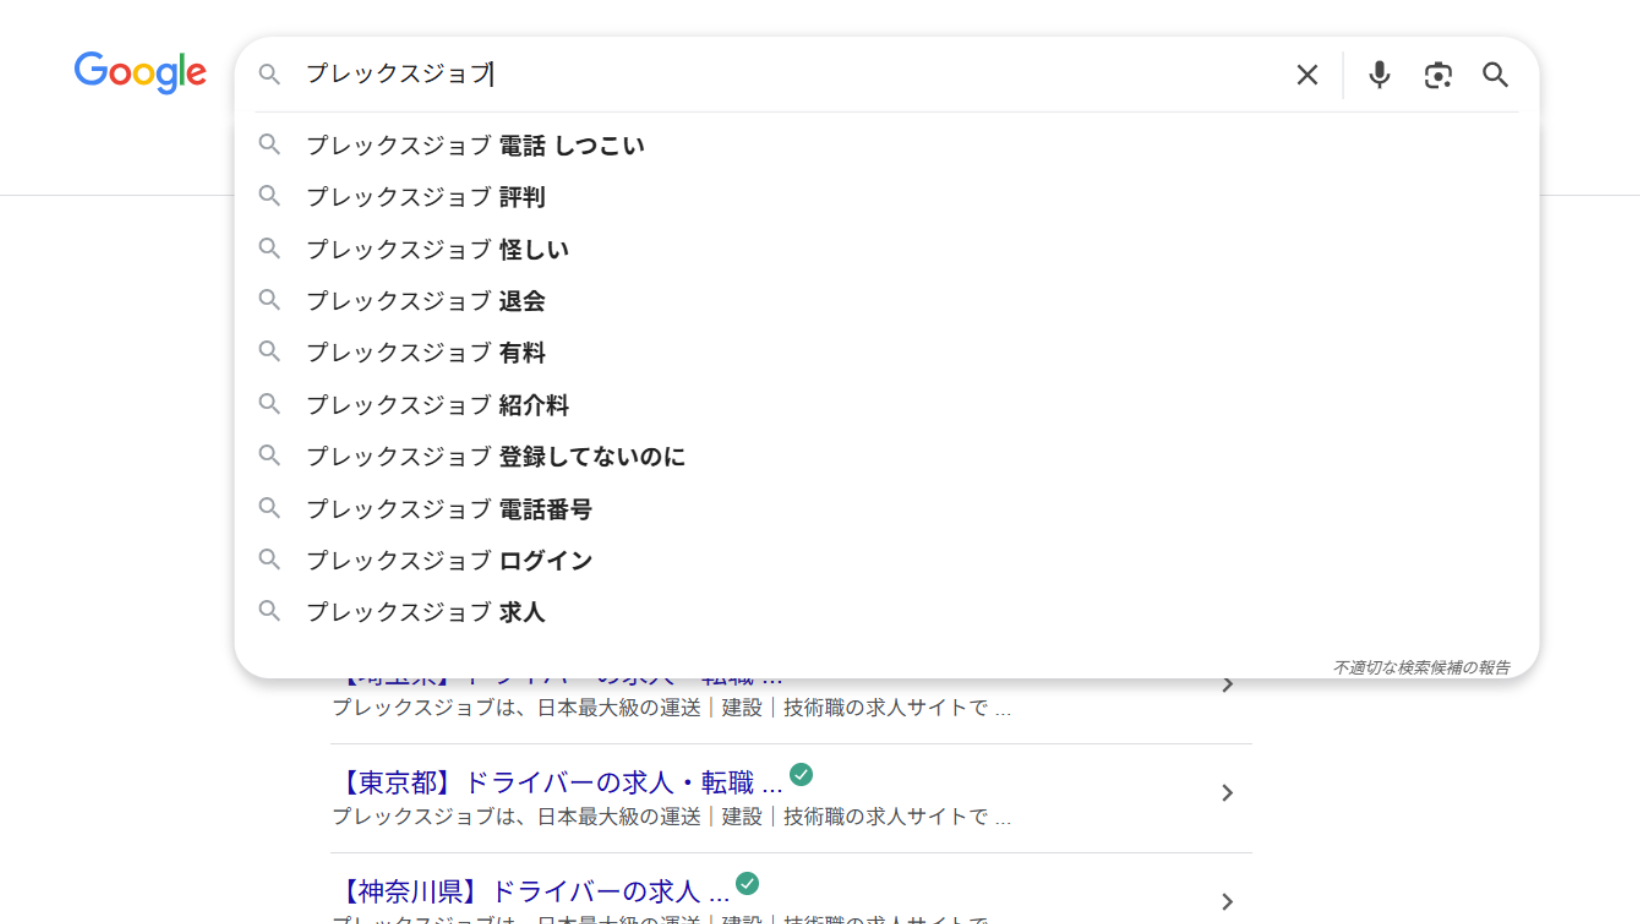Click magnifier icon beside 有料 suggestion
The image size is (1640, 924).
(269, 351)
